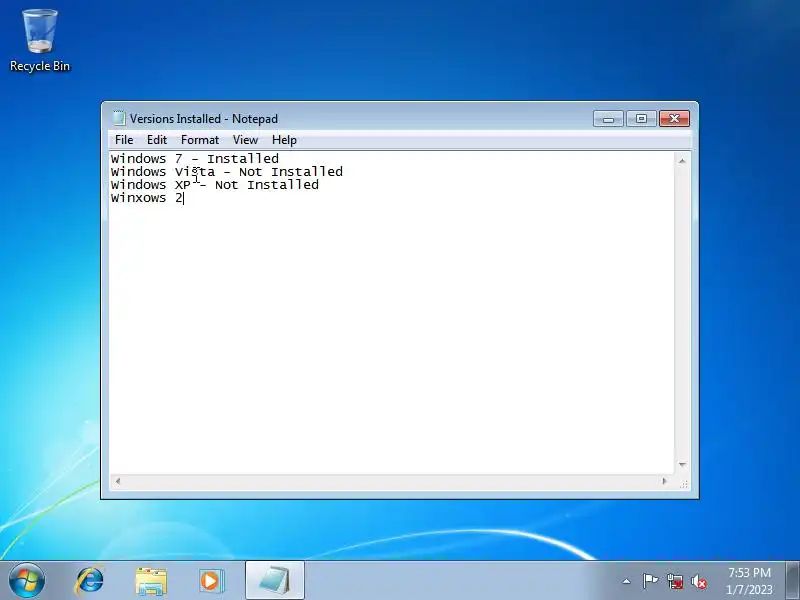Click the "Versions Installed - Notepad" title text

pos(204,119)
